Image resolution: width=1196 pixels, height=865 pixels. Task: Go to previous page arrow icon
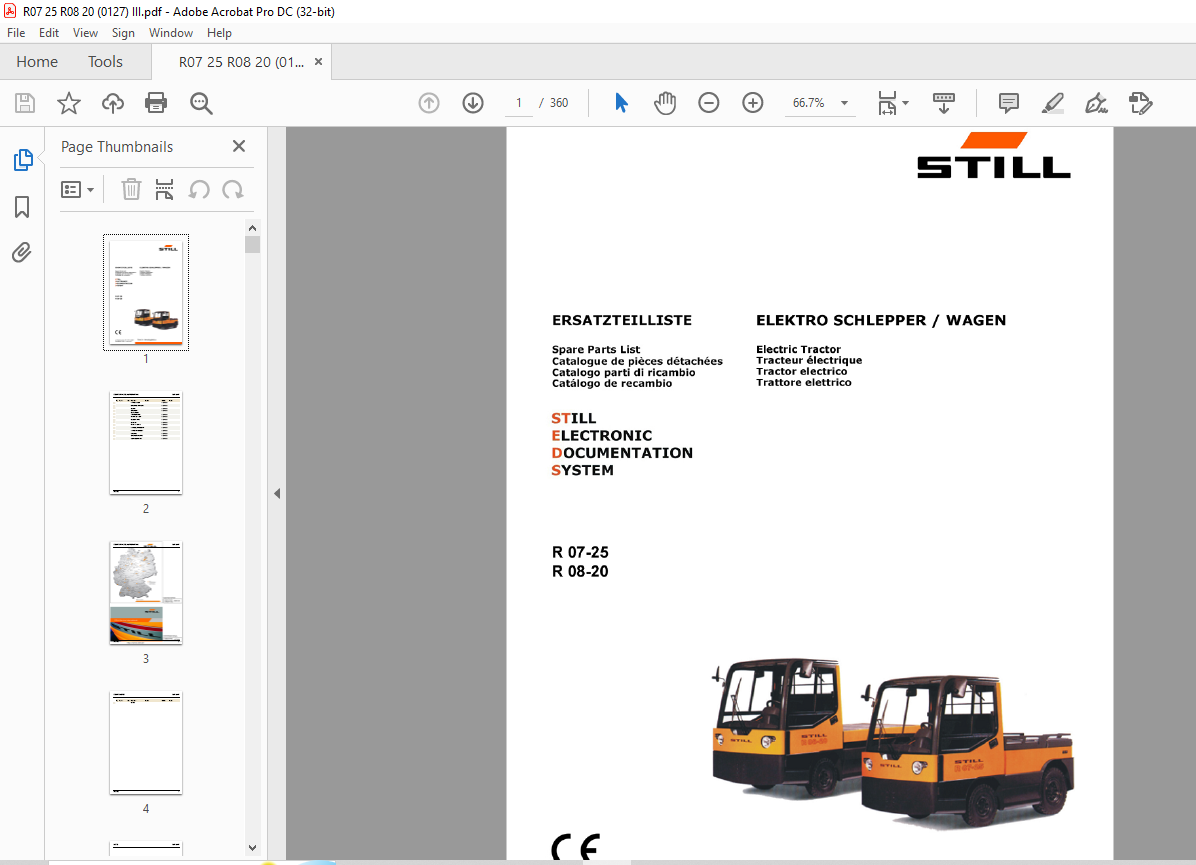point(429,103)
